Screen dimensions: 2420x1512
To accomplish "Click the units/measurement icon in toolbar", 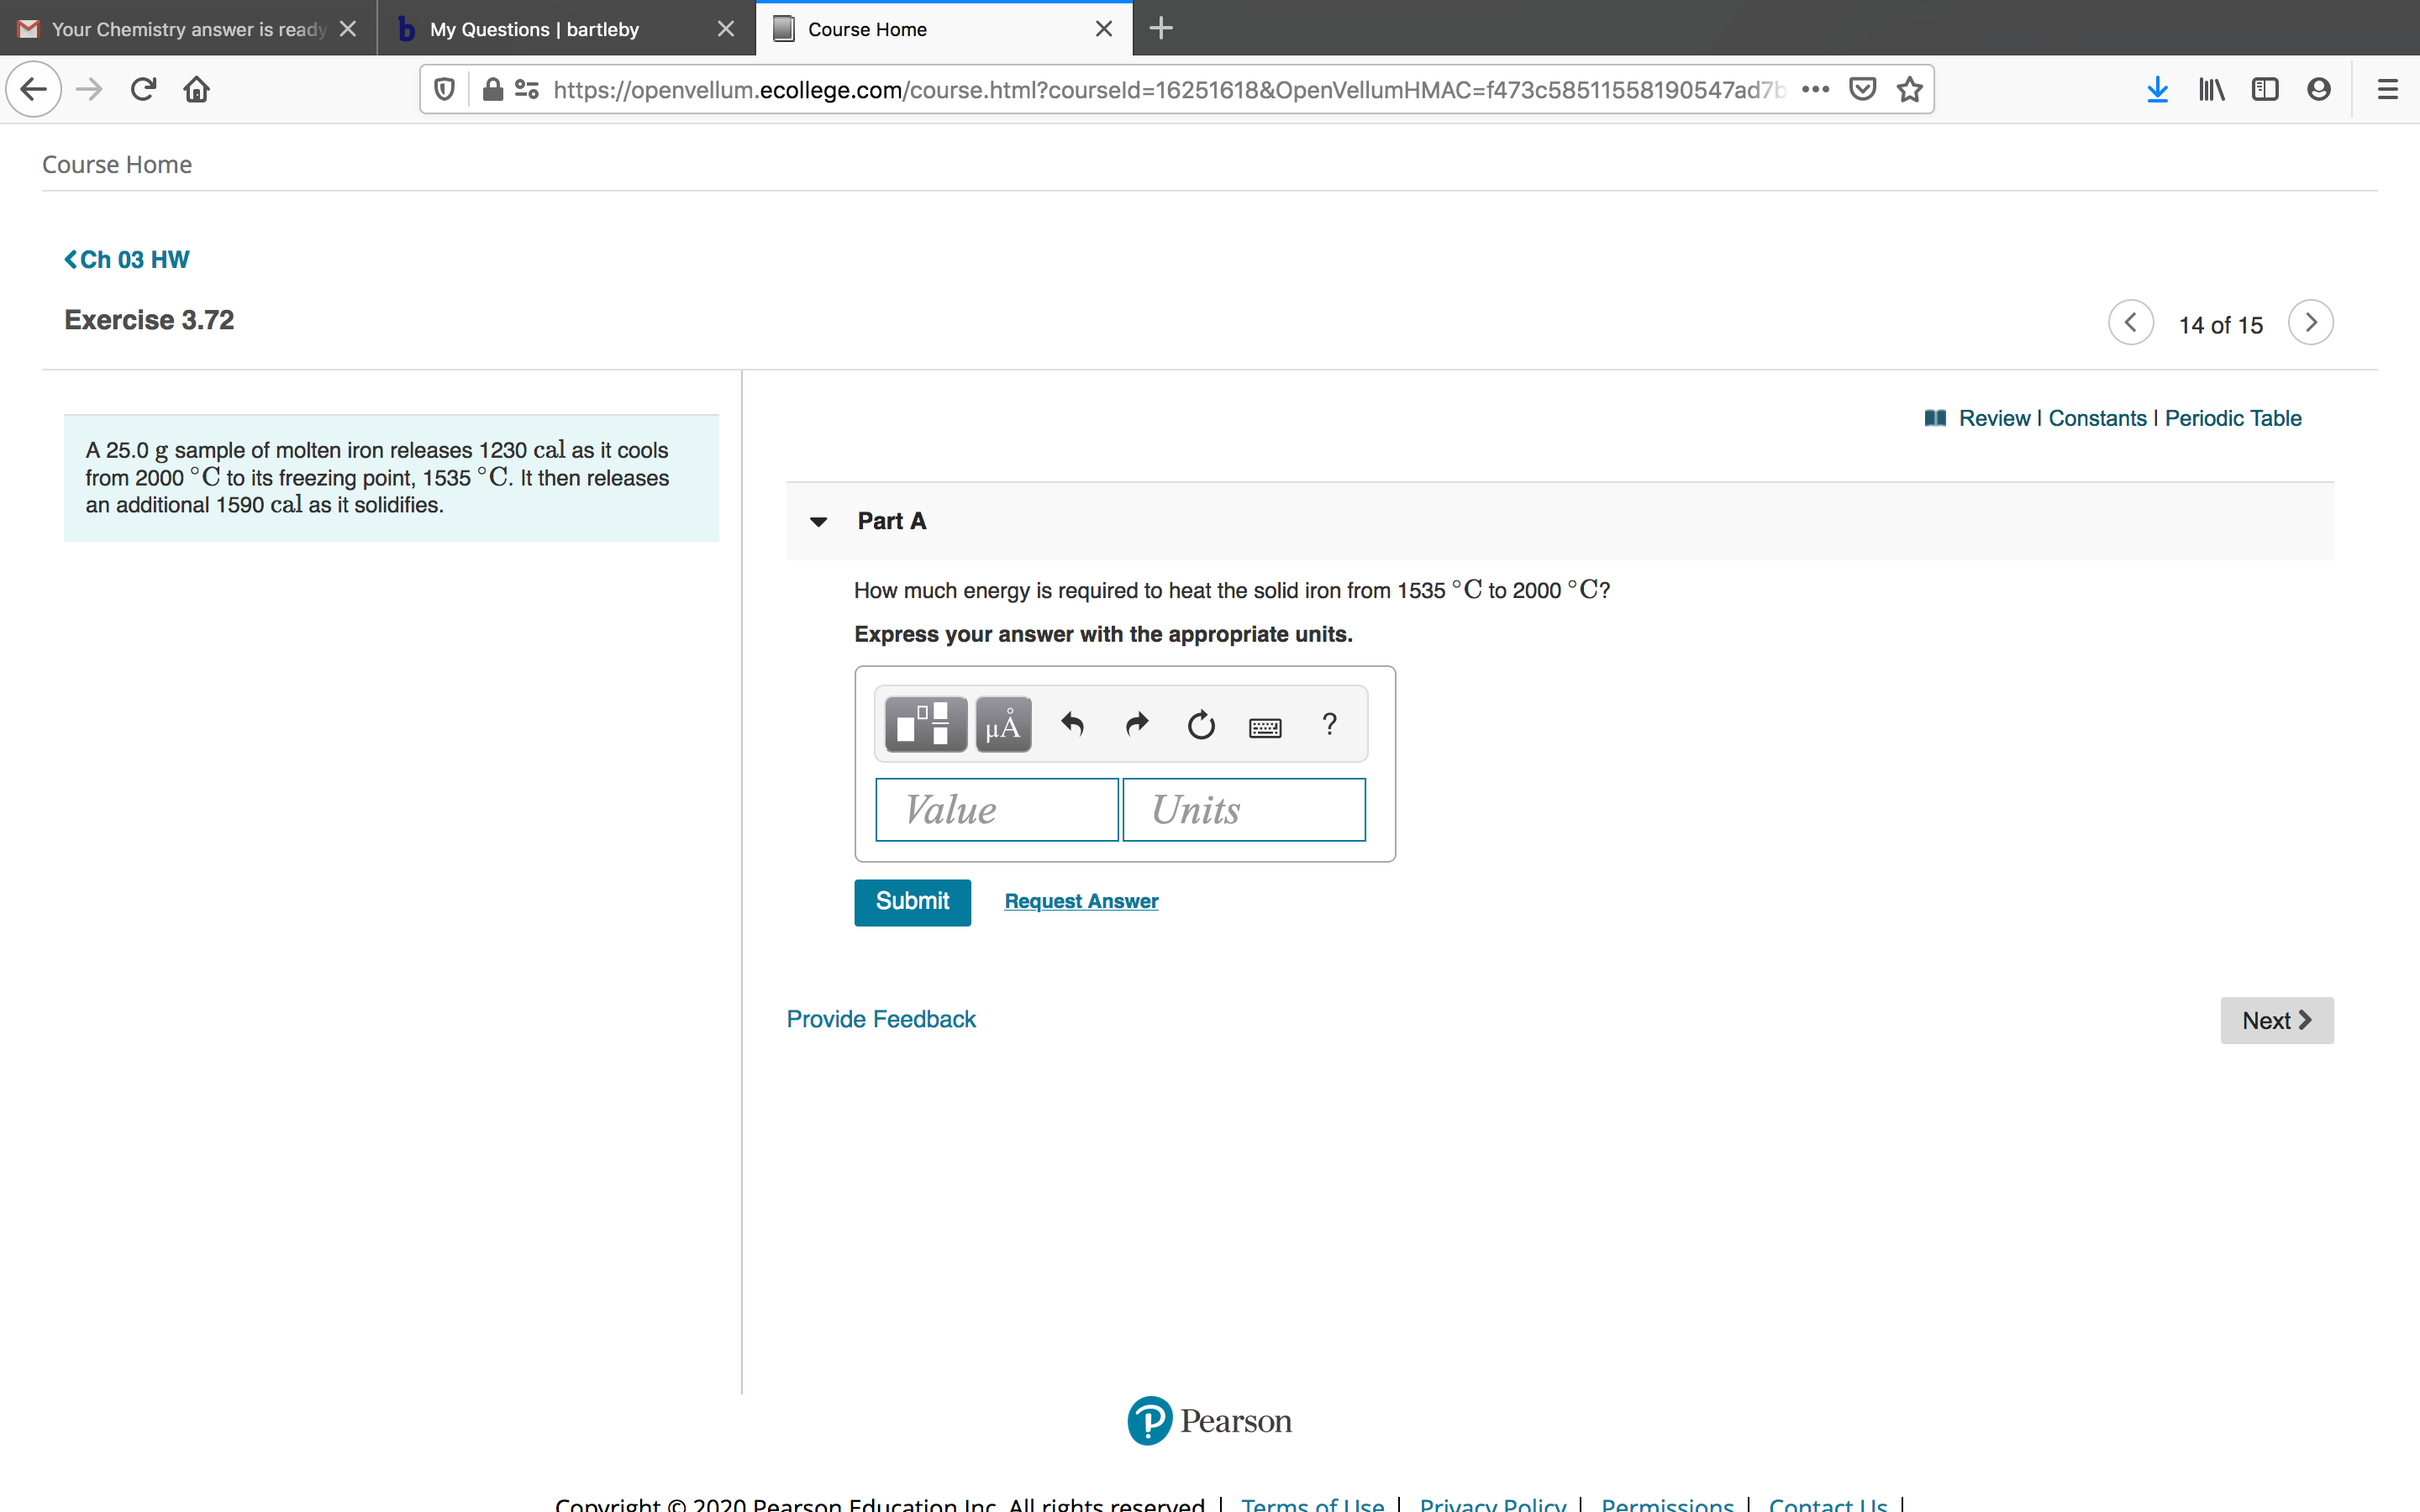I will point(1002,723).
